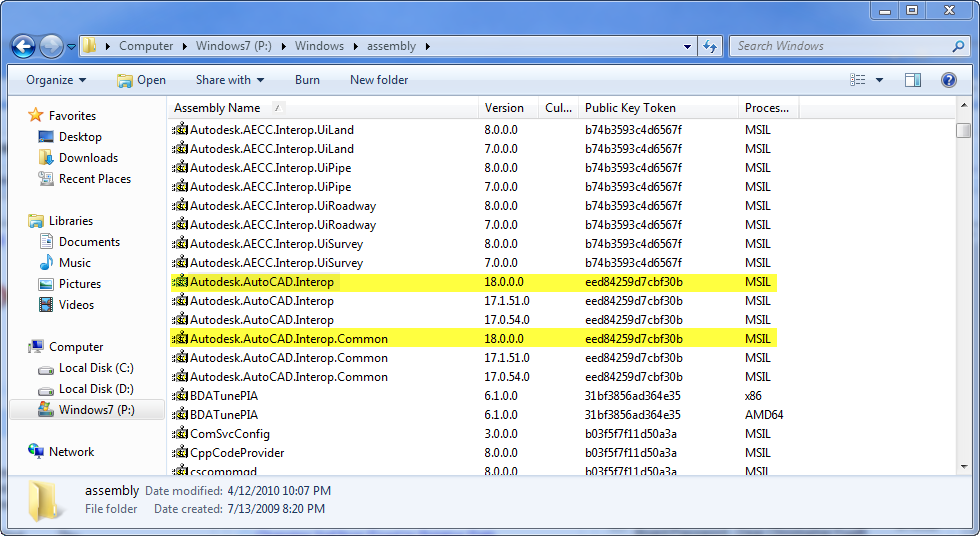Image resolution: width=980 pixels, height=536 pixels.
Task: Click the token cell eed84259d7cbf30b for version 17.0.54.0 Common
Action: click(x=634, y=377)
